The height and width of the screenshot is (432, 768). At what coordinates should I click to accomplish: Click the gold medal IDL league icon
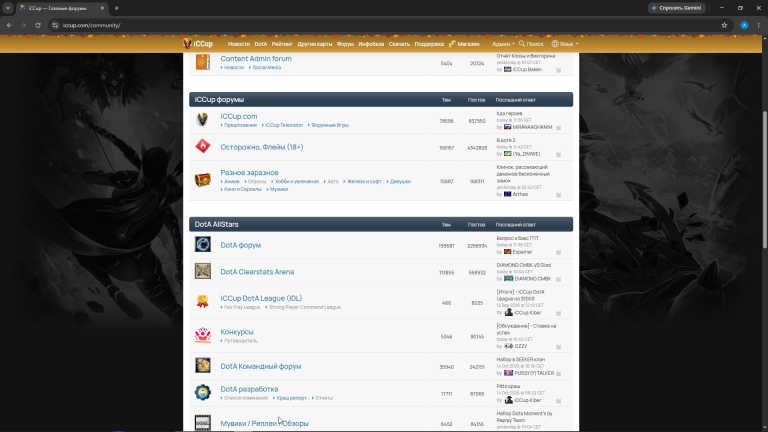203,301
